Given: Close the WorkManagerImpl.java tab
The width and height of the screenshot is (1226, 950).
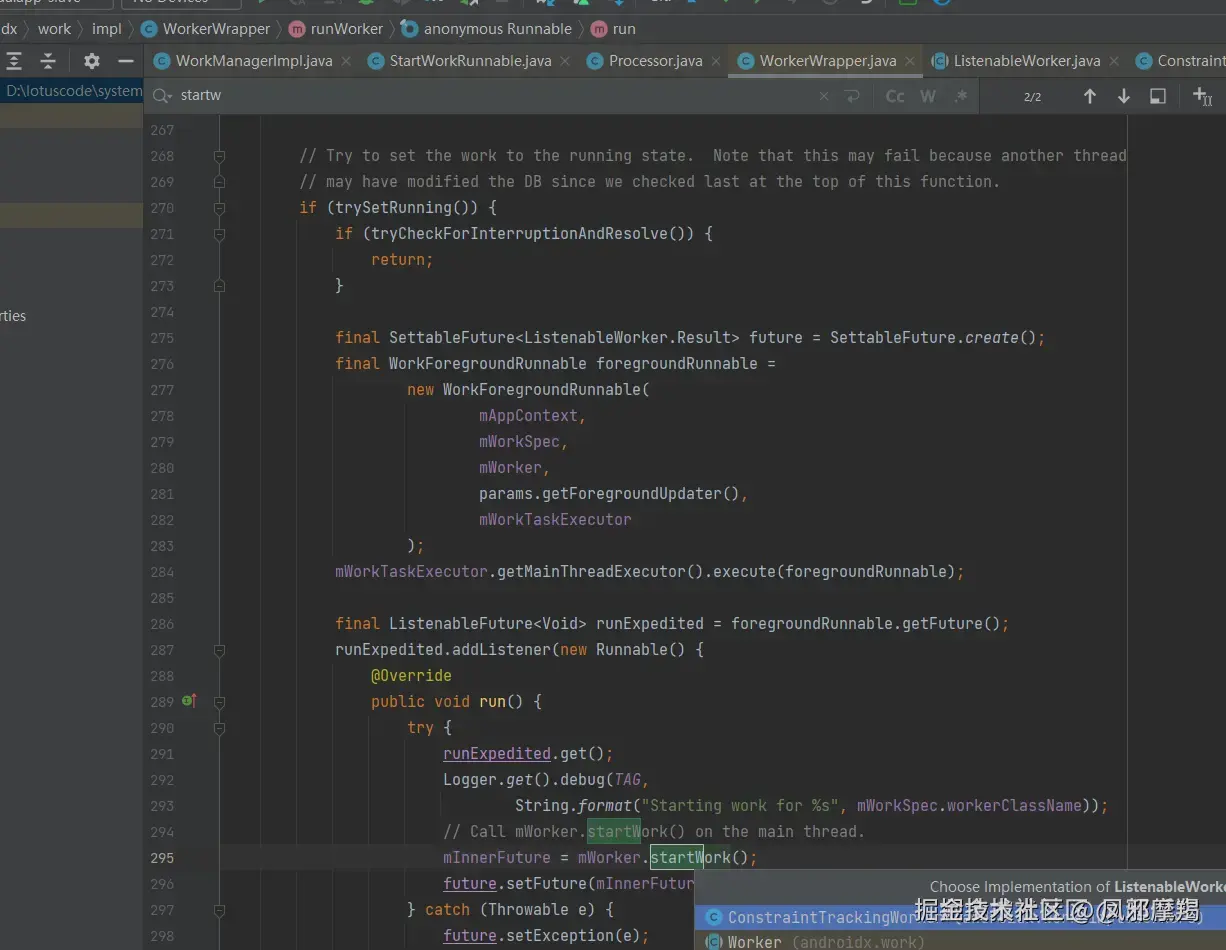Looking at the screenshot, I should tap(346, 61).
